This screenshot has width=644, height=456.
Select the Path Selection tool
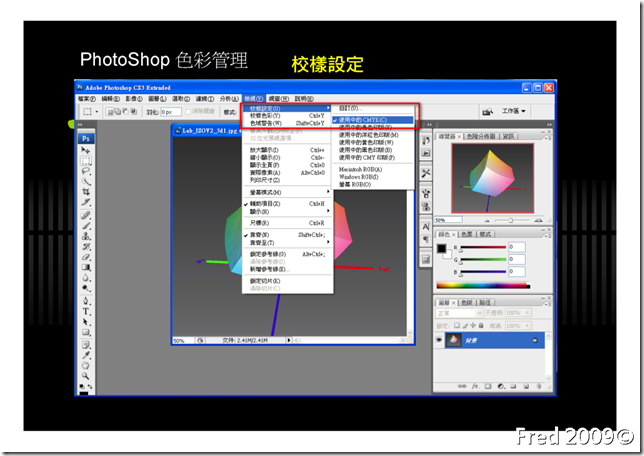(x=86, y=322)
